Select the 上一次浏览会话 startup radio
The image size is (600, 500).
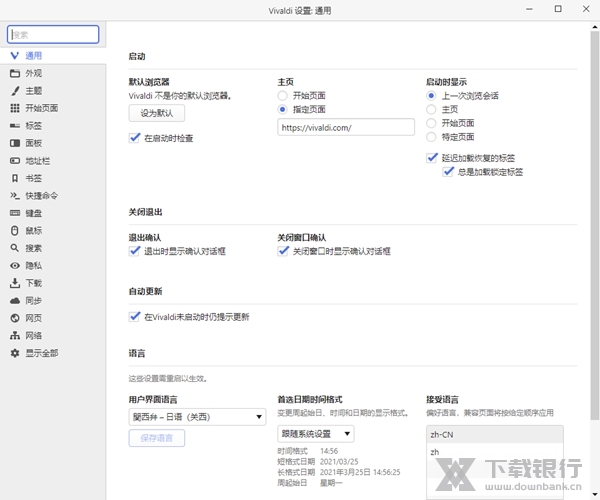pyautogui.click(x=431, y=96)
